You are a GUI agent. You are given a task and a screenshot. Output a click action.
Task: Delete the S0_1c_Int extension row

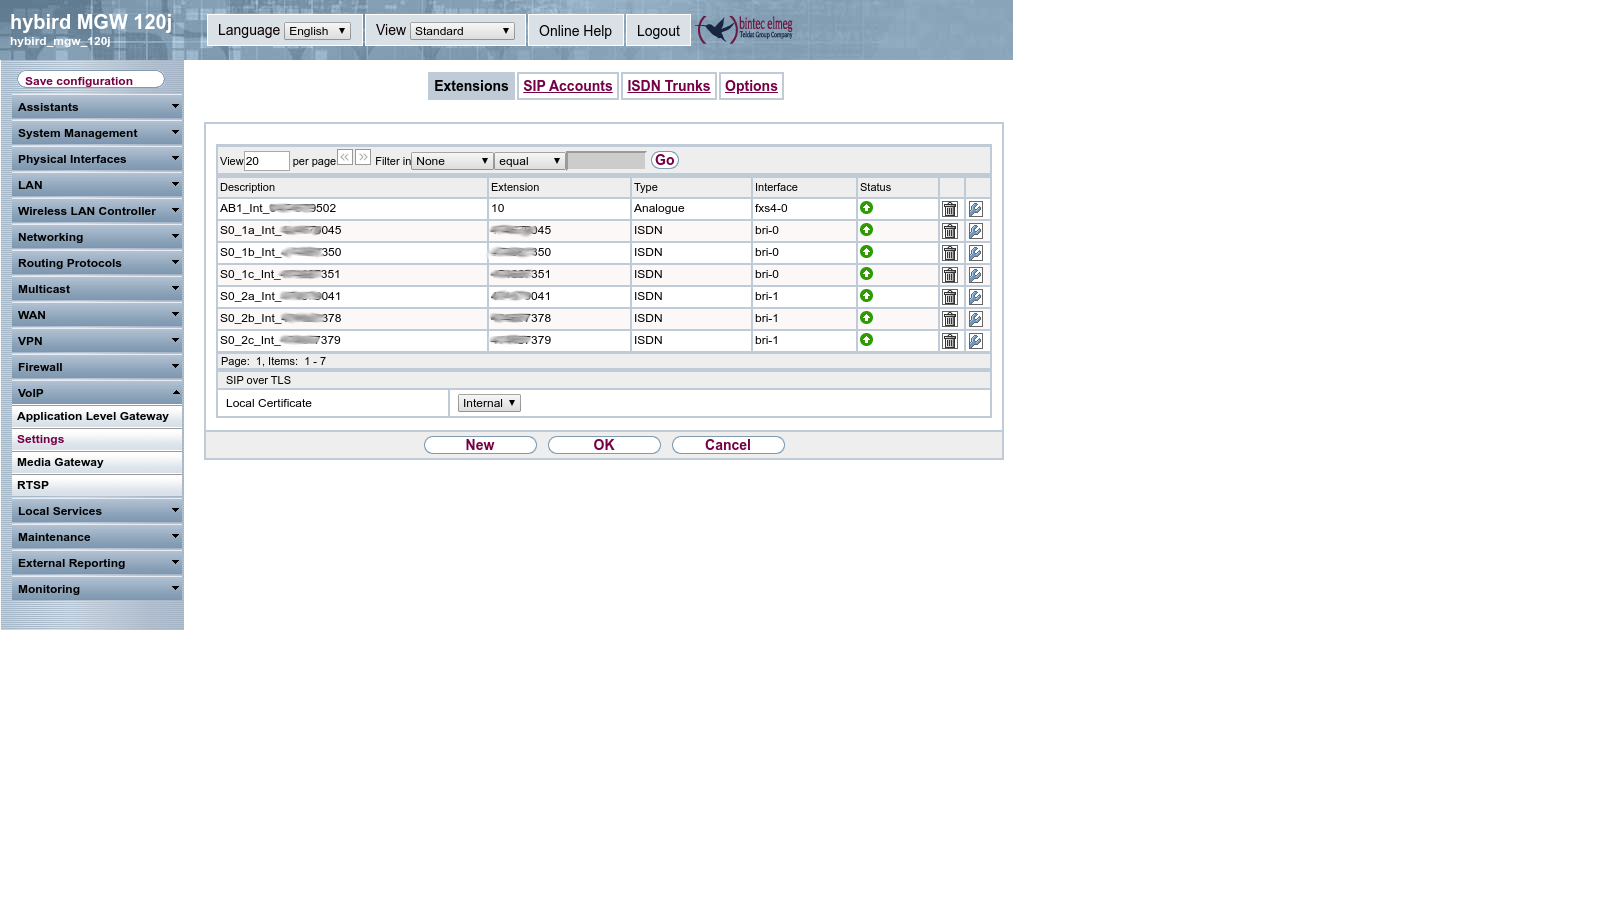point(950,275)
